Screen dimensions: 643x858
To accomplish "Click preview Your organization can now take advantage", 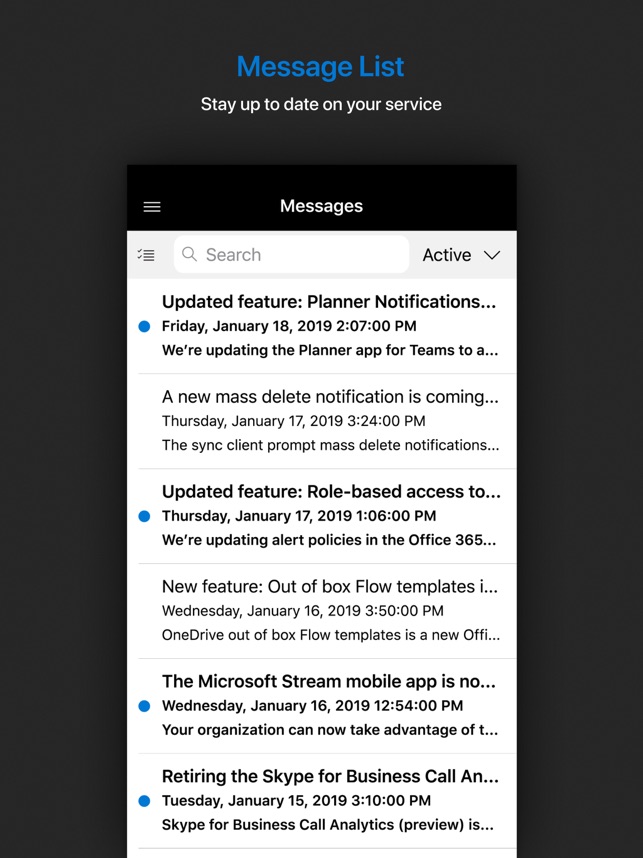I will coord(330,729).
